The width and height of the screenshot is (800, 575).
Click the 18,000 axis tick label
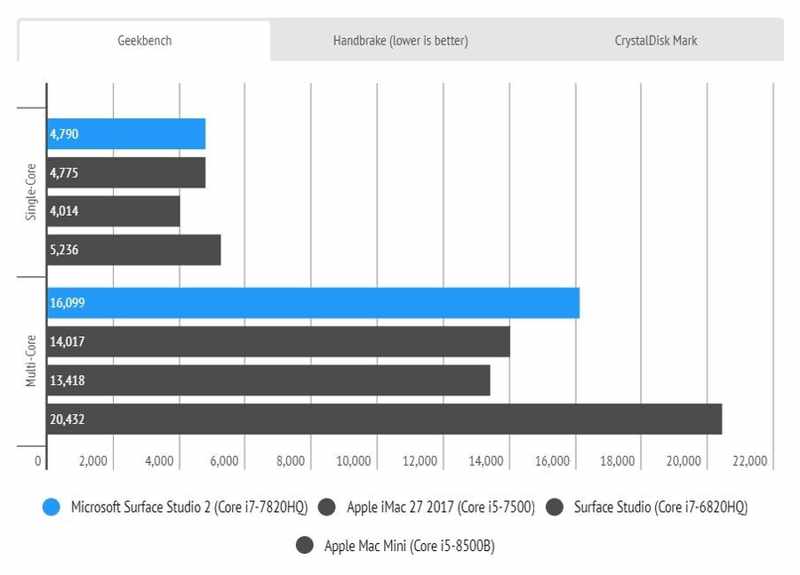point(617,461)
